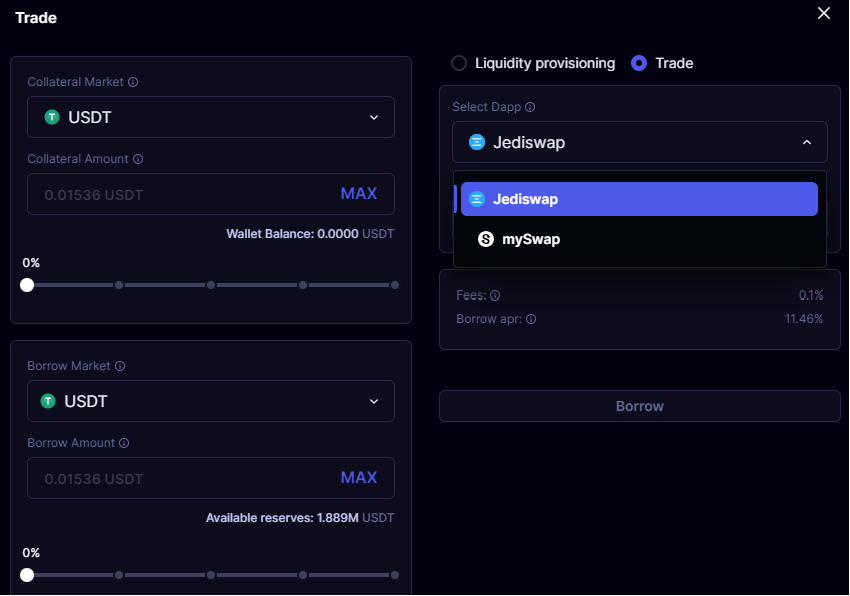Screen dimensions: 850x596
Task: Click MAX for the Borrow Amount
Action: 359,478
